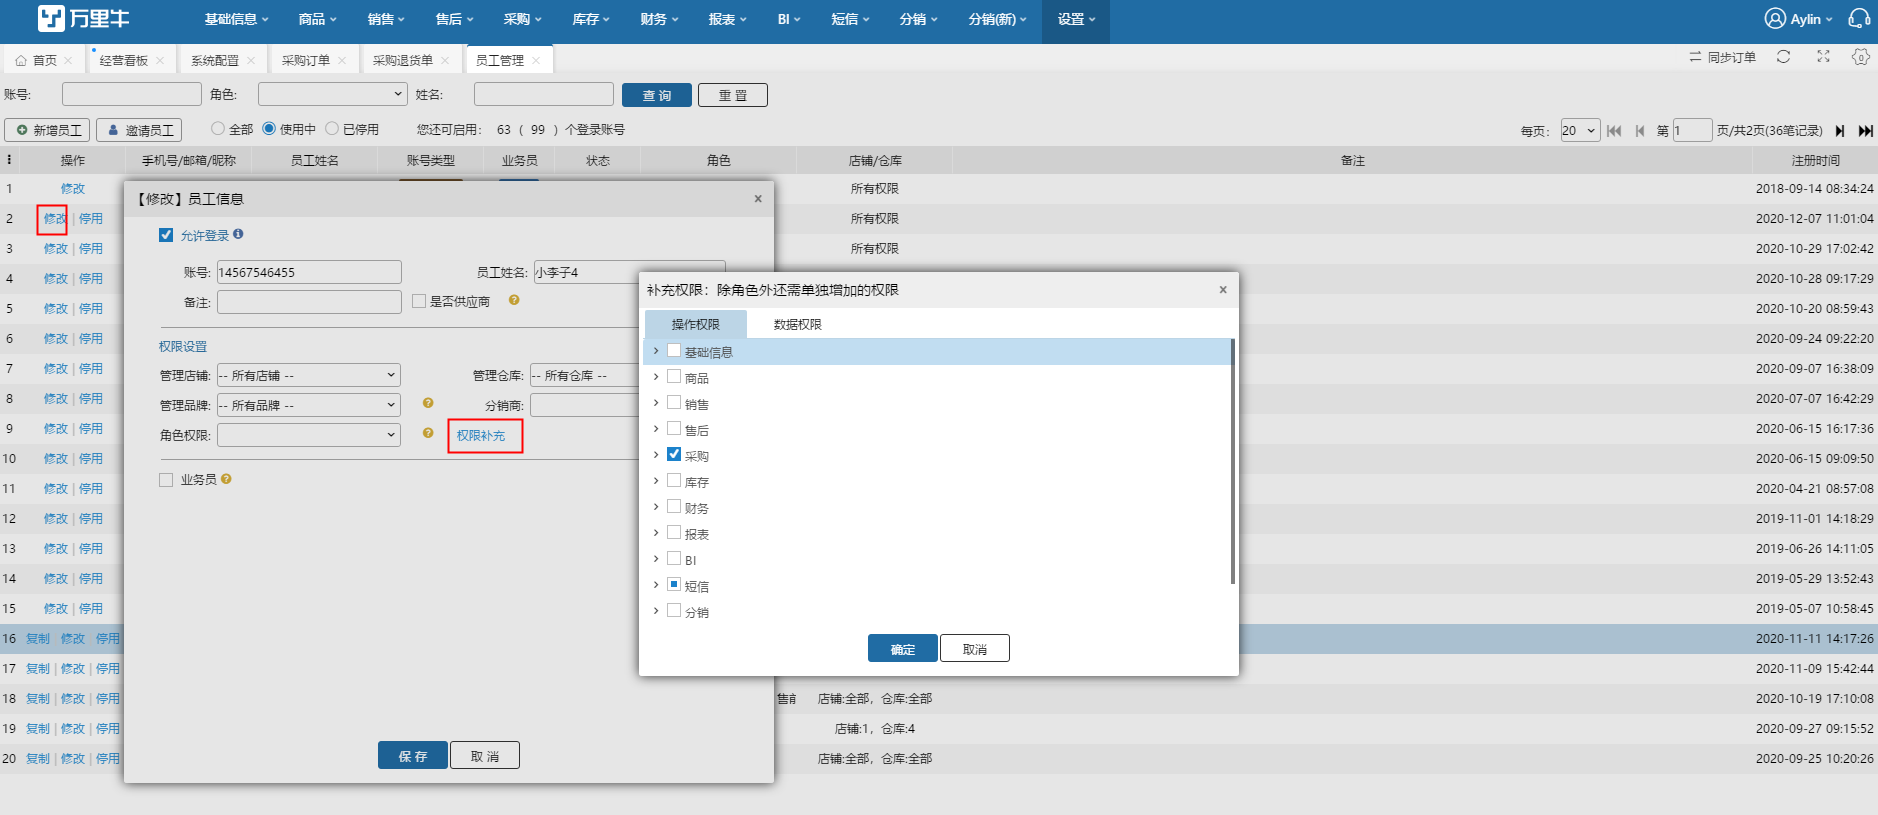This screenshot has width=1878, height=815.
Task: Click help icon beside 角色权限 dropdown
Action: click(x=428, y=433)
